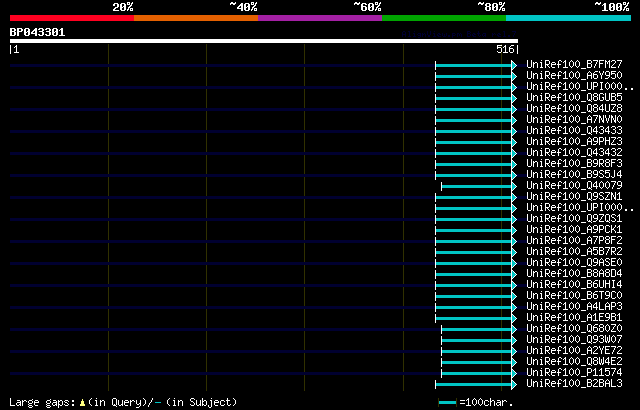Click the white query sequence bar

click(264, 41)
